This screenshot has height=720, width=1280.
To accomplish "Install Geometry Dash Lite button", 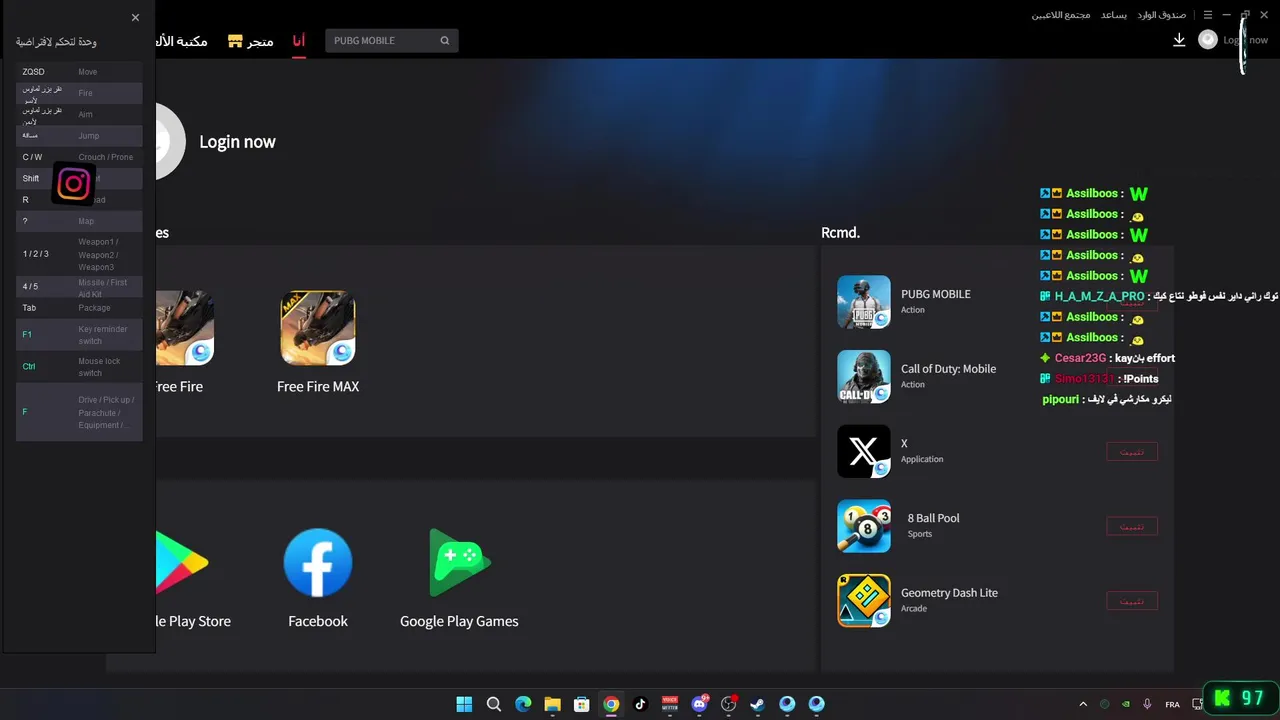I will 1132,601.
